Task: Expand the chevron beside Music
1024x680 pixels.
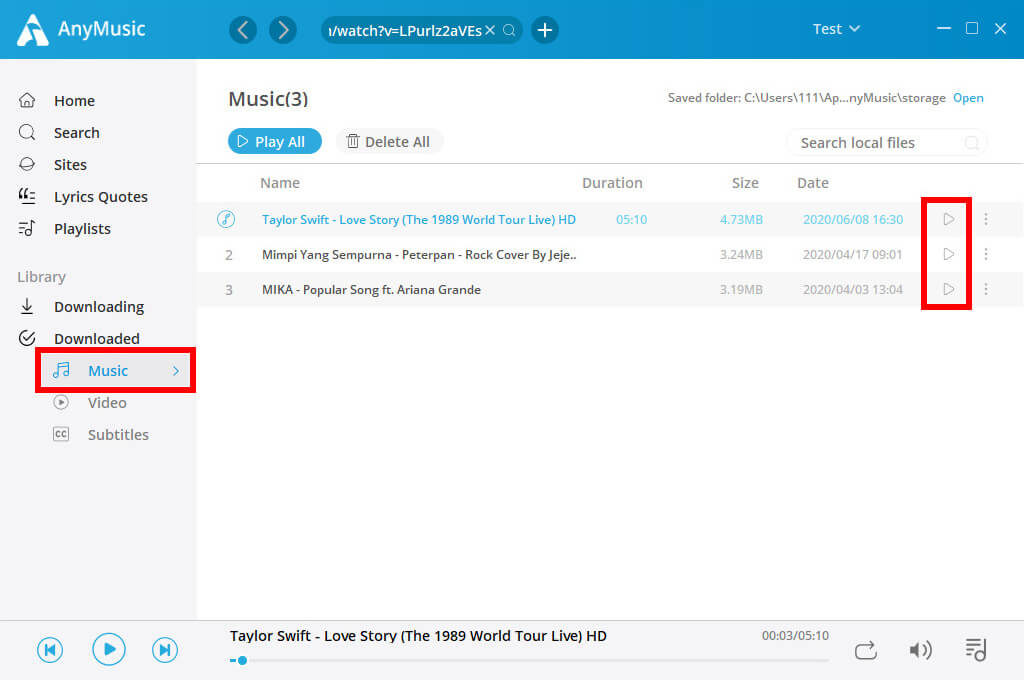Action: [176, 370]
